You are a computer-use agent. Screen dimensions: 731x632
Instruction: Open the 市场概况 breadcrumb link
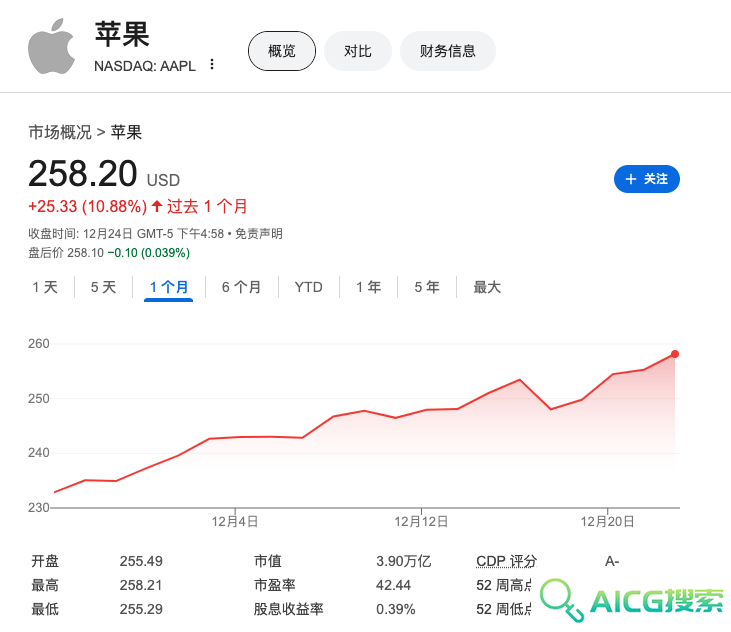(x=60, y=132)
